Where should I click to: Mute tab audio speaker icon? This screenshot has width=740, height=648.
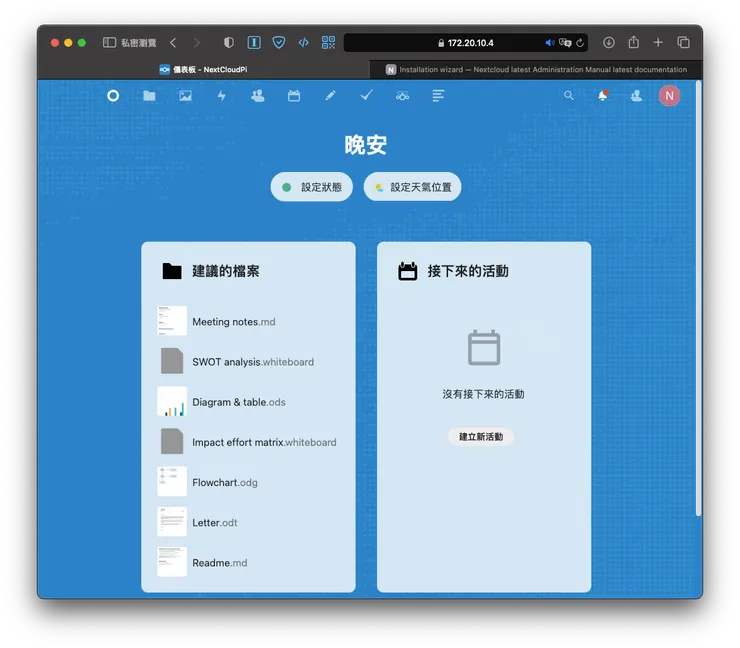click(550, 43)
